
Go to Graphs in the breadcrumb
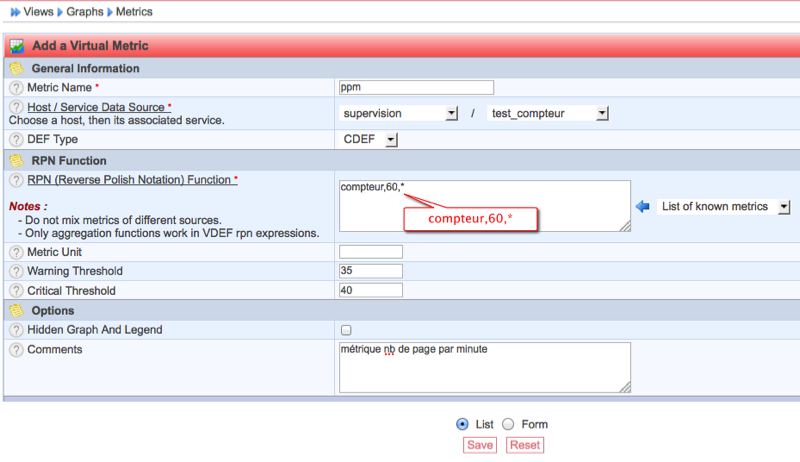point(84,11)
